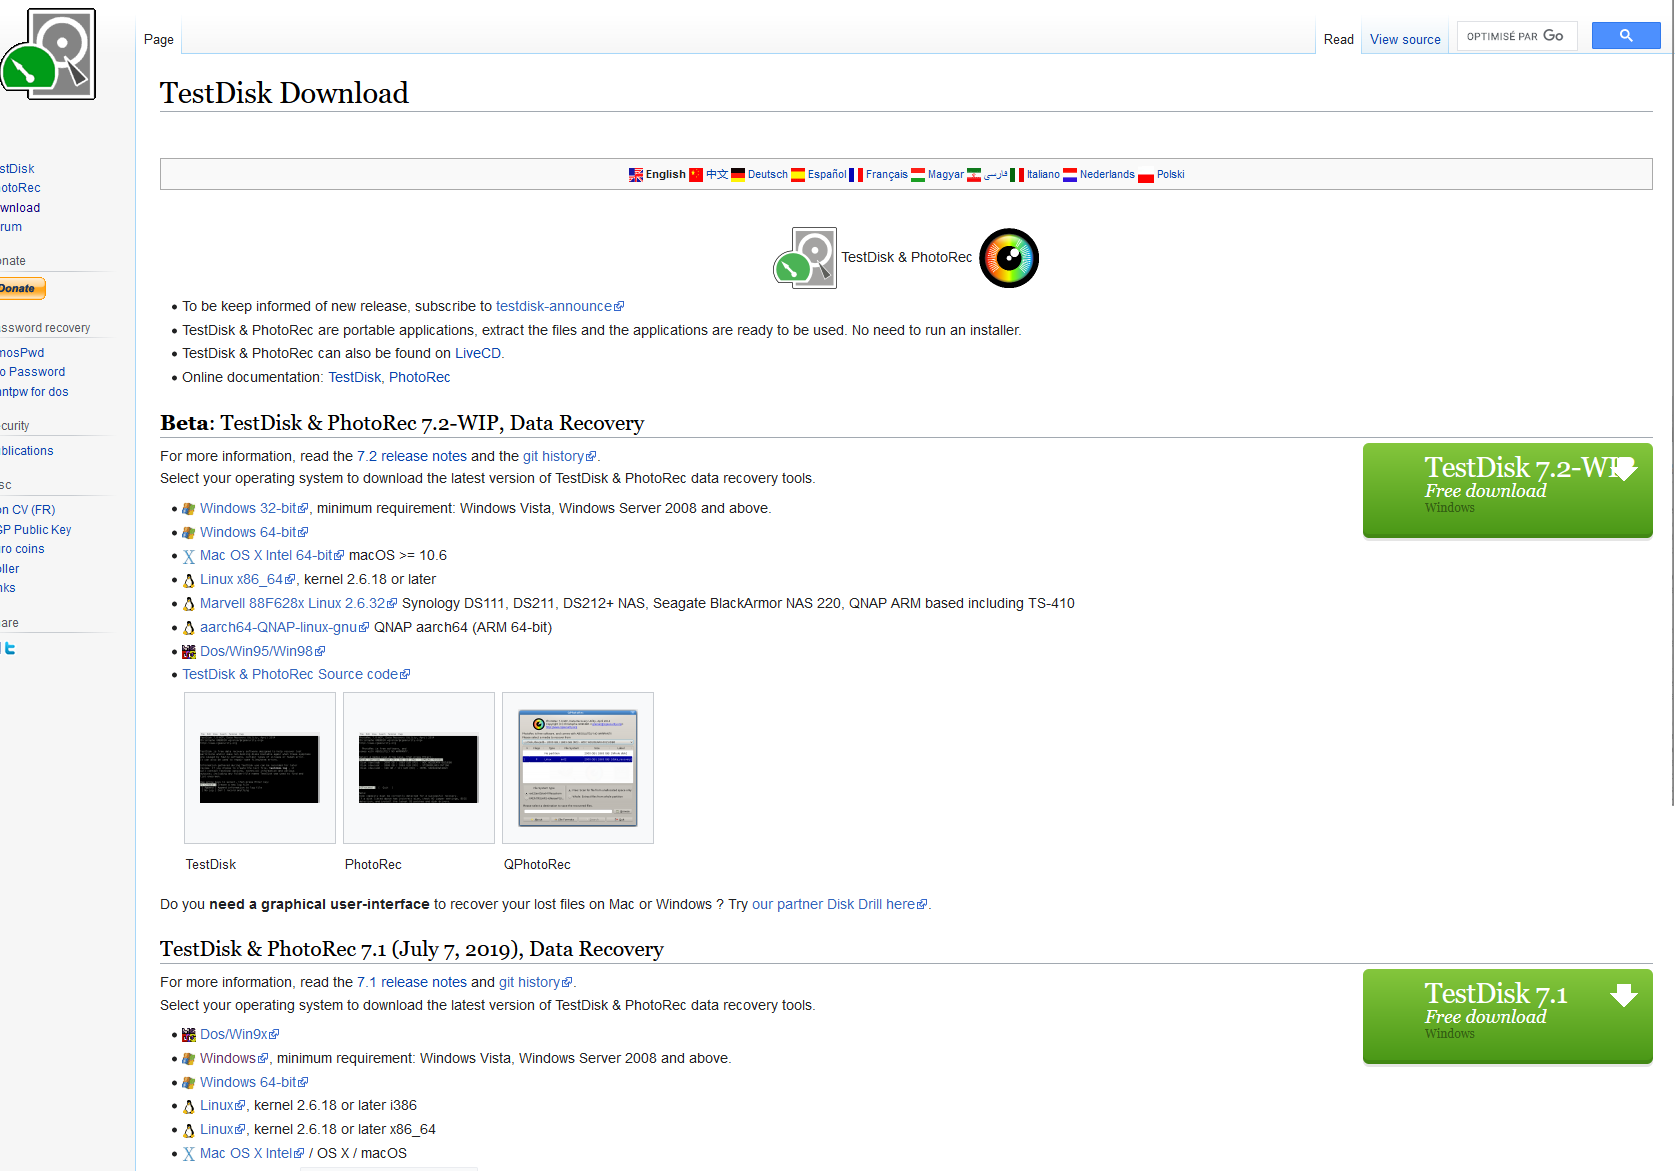Click the French flag icon
Viewport: 1675px width, 1171px height.
856,175
